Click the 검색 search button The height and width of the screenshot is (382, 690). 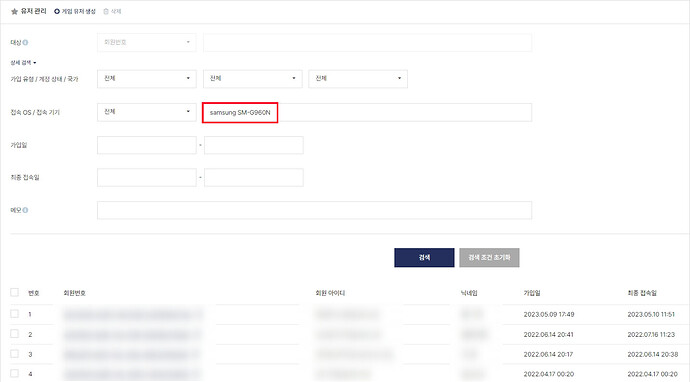424,257
